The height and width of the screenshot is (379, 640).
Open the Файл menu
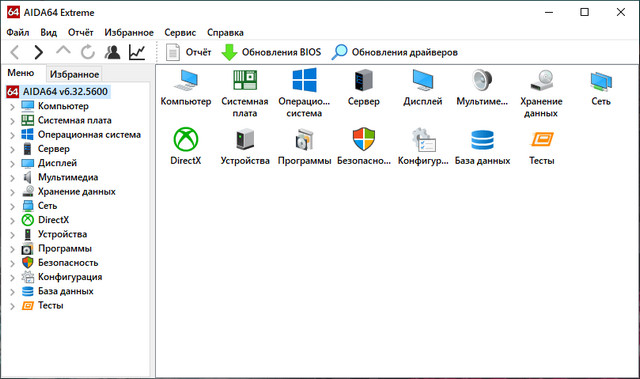18,33
